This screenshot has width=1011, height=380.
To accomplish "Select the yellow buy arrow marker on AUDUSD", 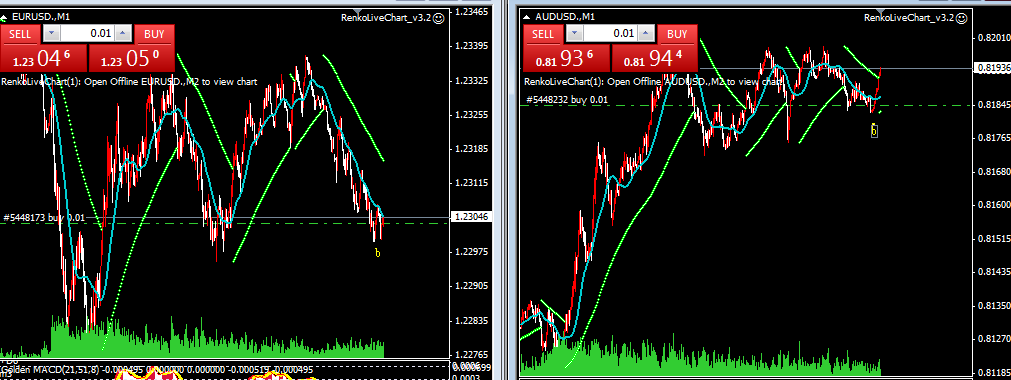I will (x=874, y=131).
